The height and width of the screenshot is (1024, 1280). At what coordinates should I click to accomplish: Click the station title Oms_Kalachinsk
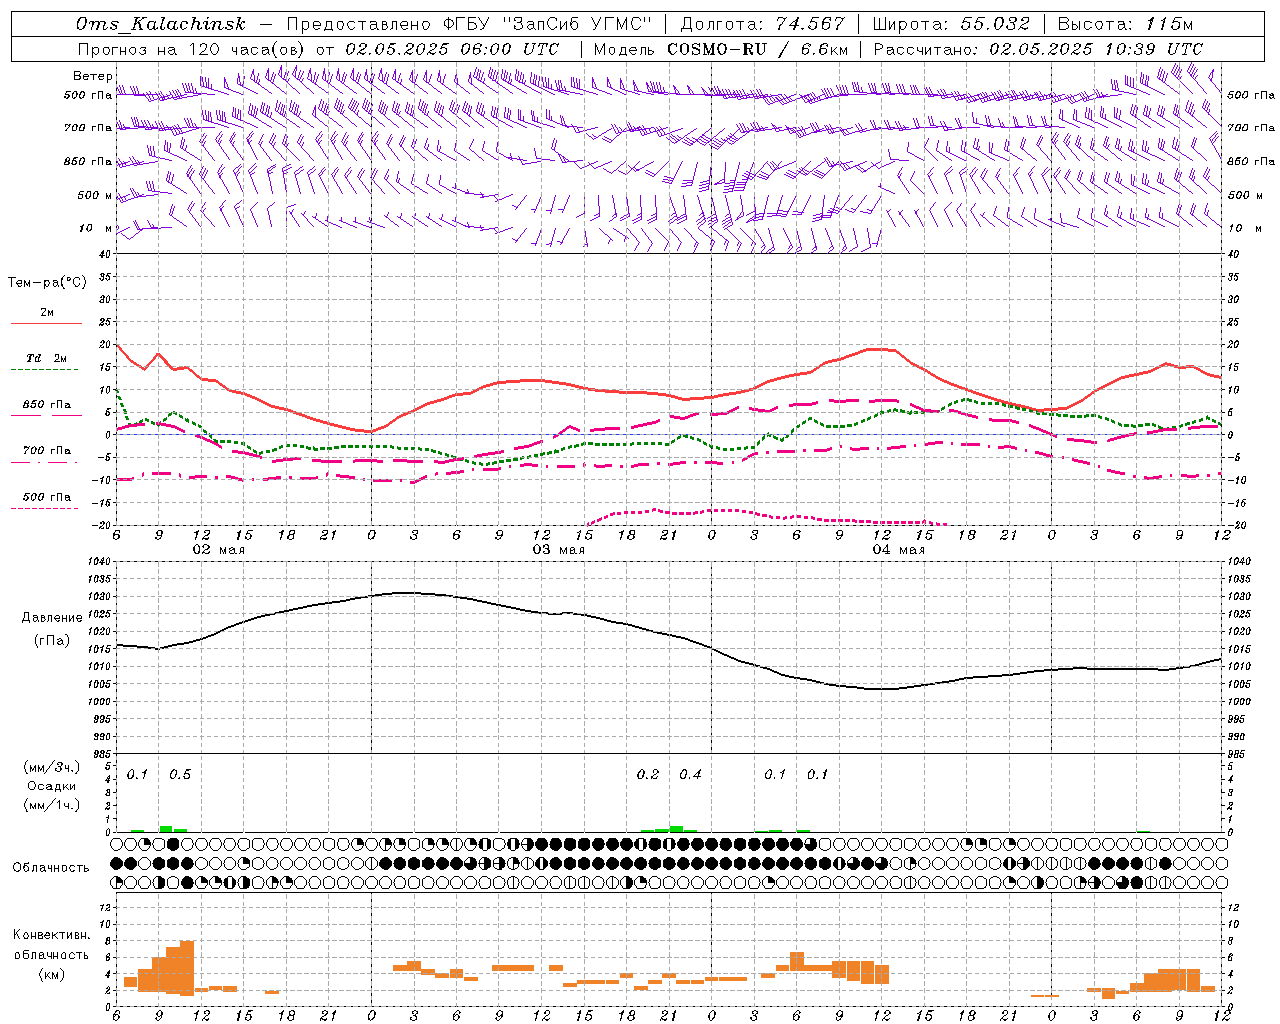pos(160,24)
